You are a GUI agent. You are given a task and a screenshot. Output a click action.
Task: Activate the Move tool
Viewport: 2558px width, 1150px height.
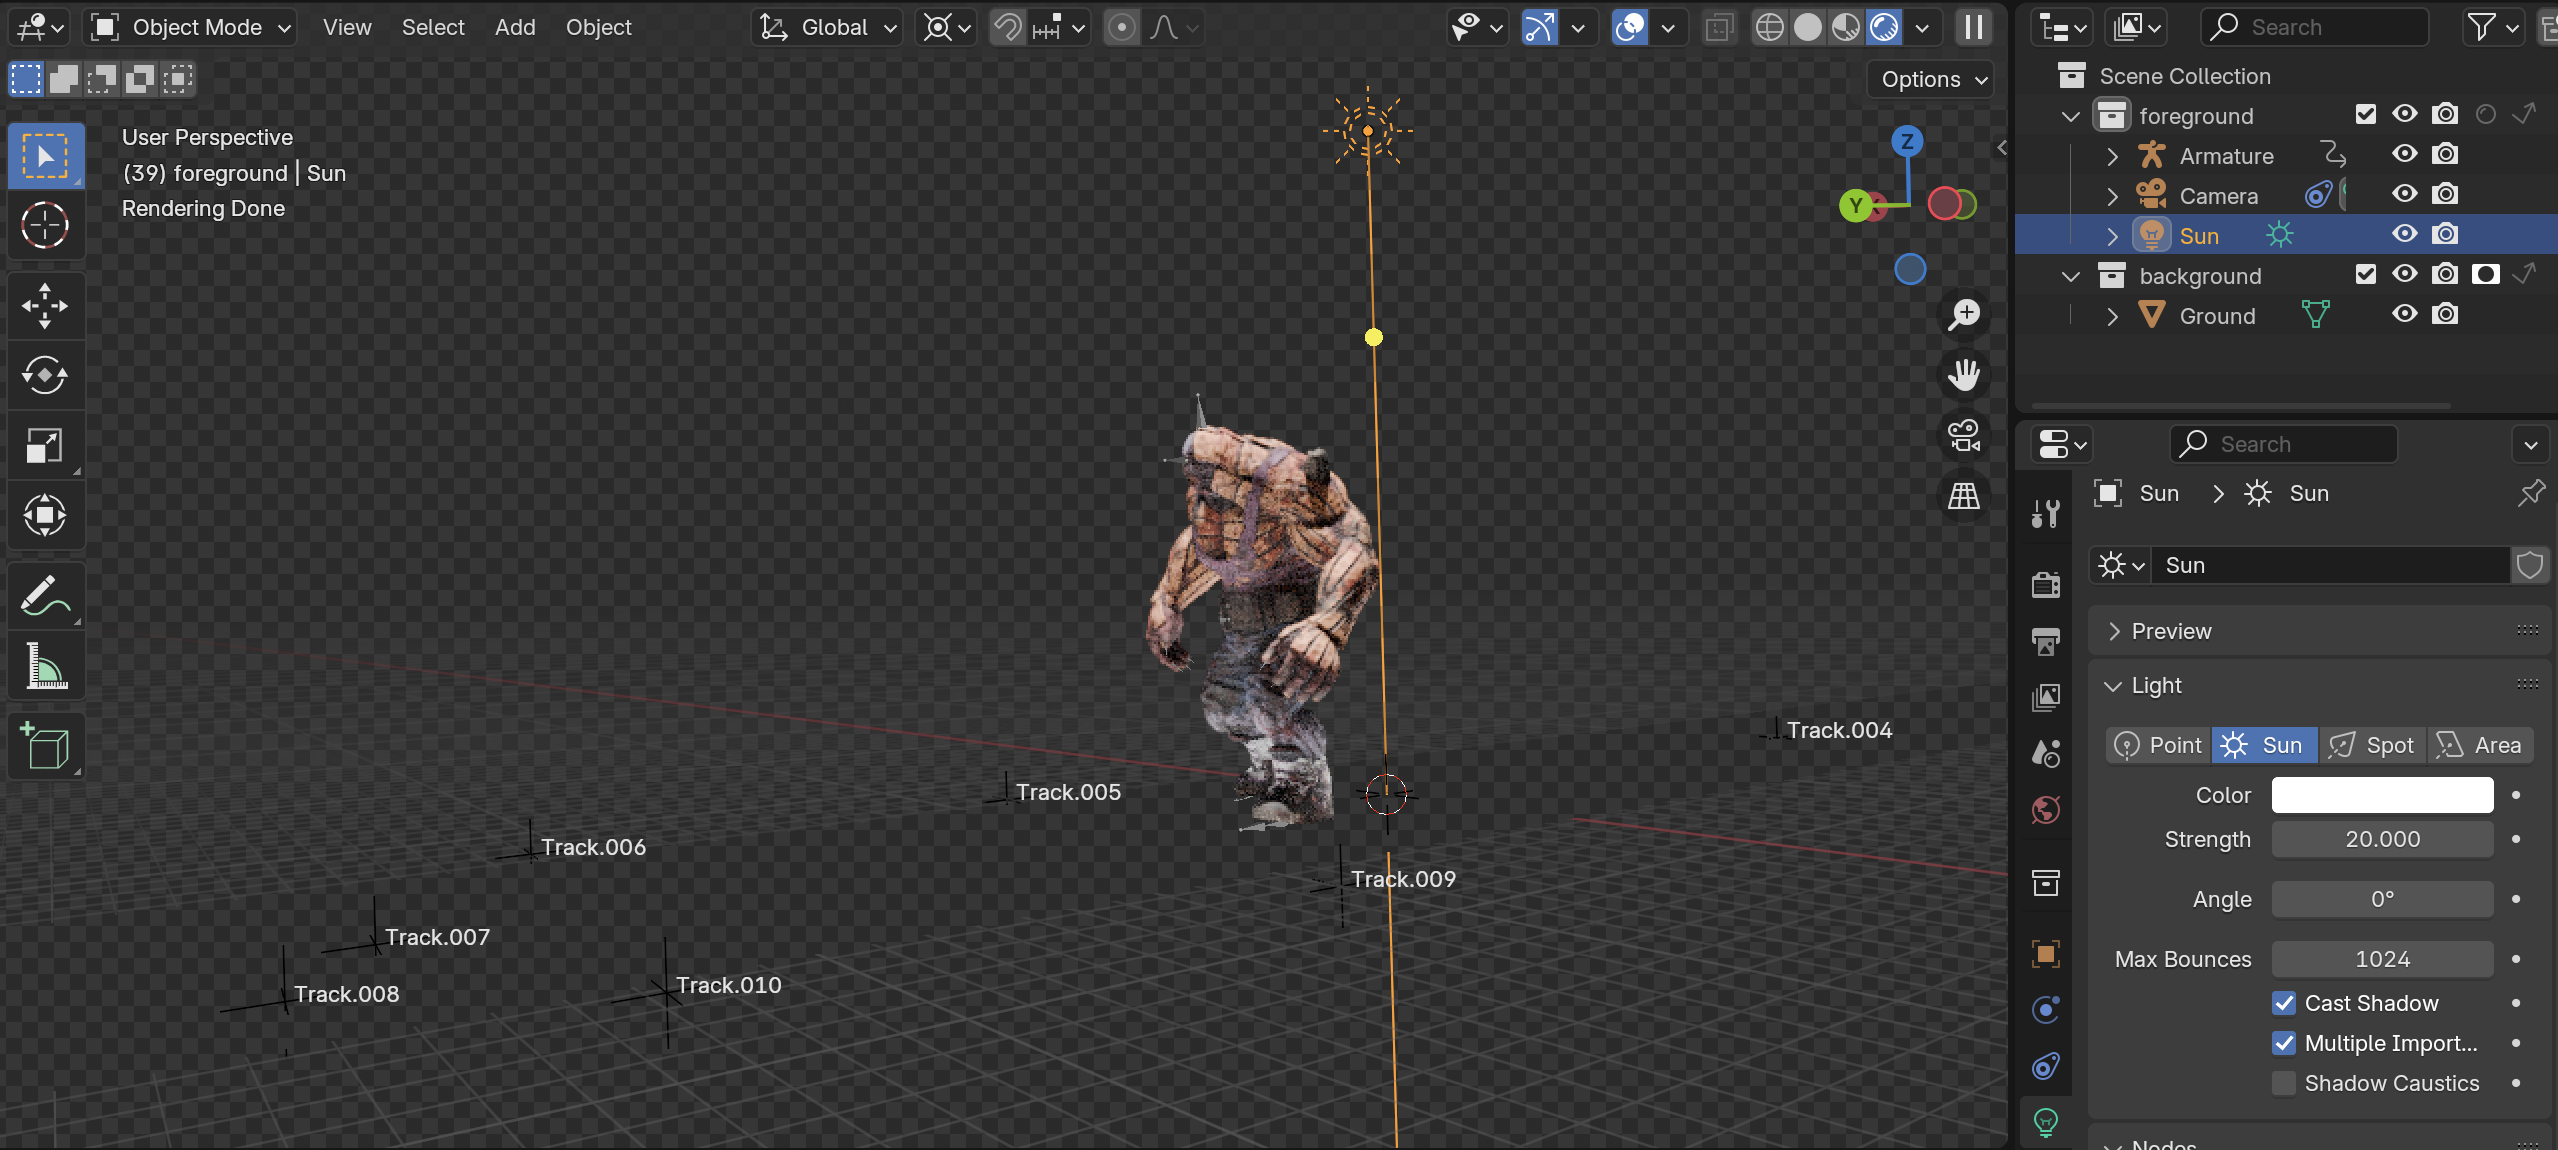[x=45, y=305]
